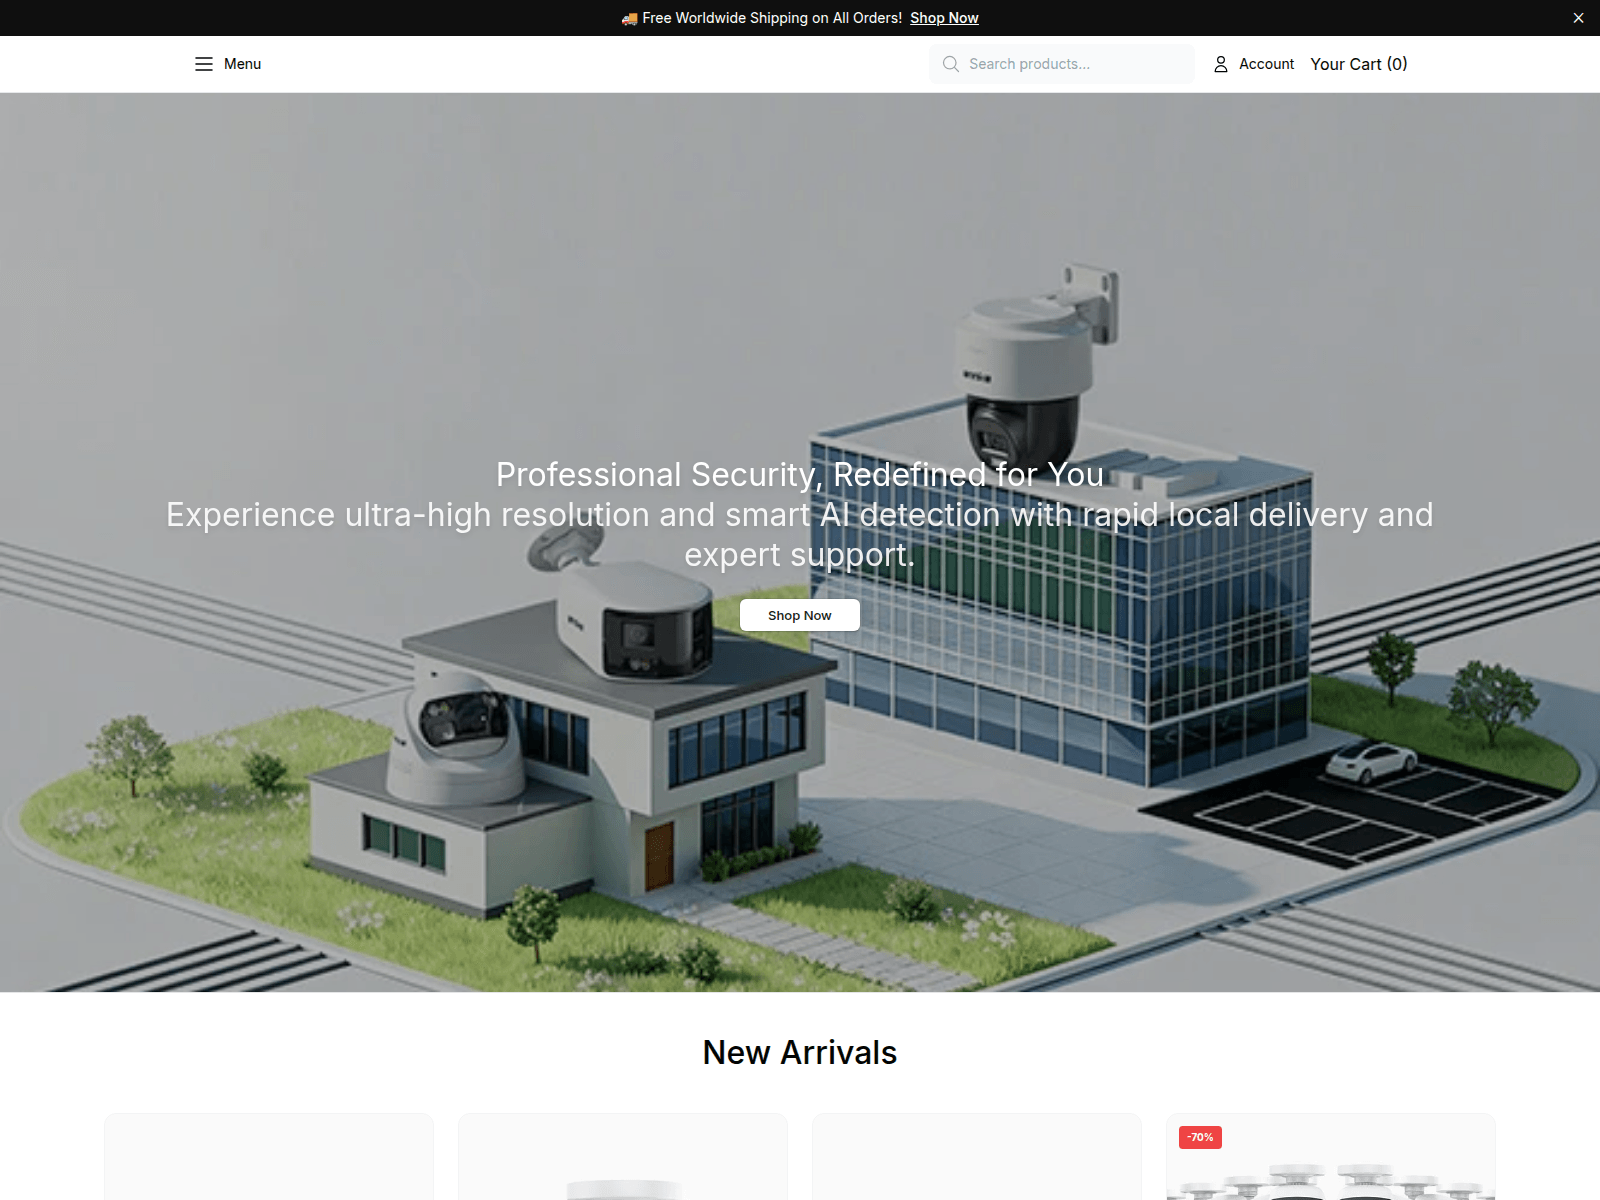Viewport: 1600px width, 1200px height.
Task: Focus the Search products field
Action: pos(1062,64)
